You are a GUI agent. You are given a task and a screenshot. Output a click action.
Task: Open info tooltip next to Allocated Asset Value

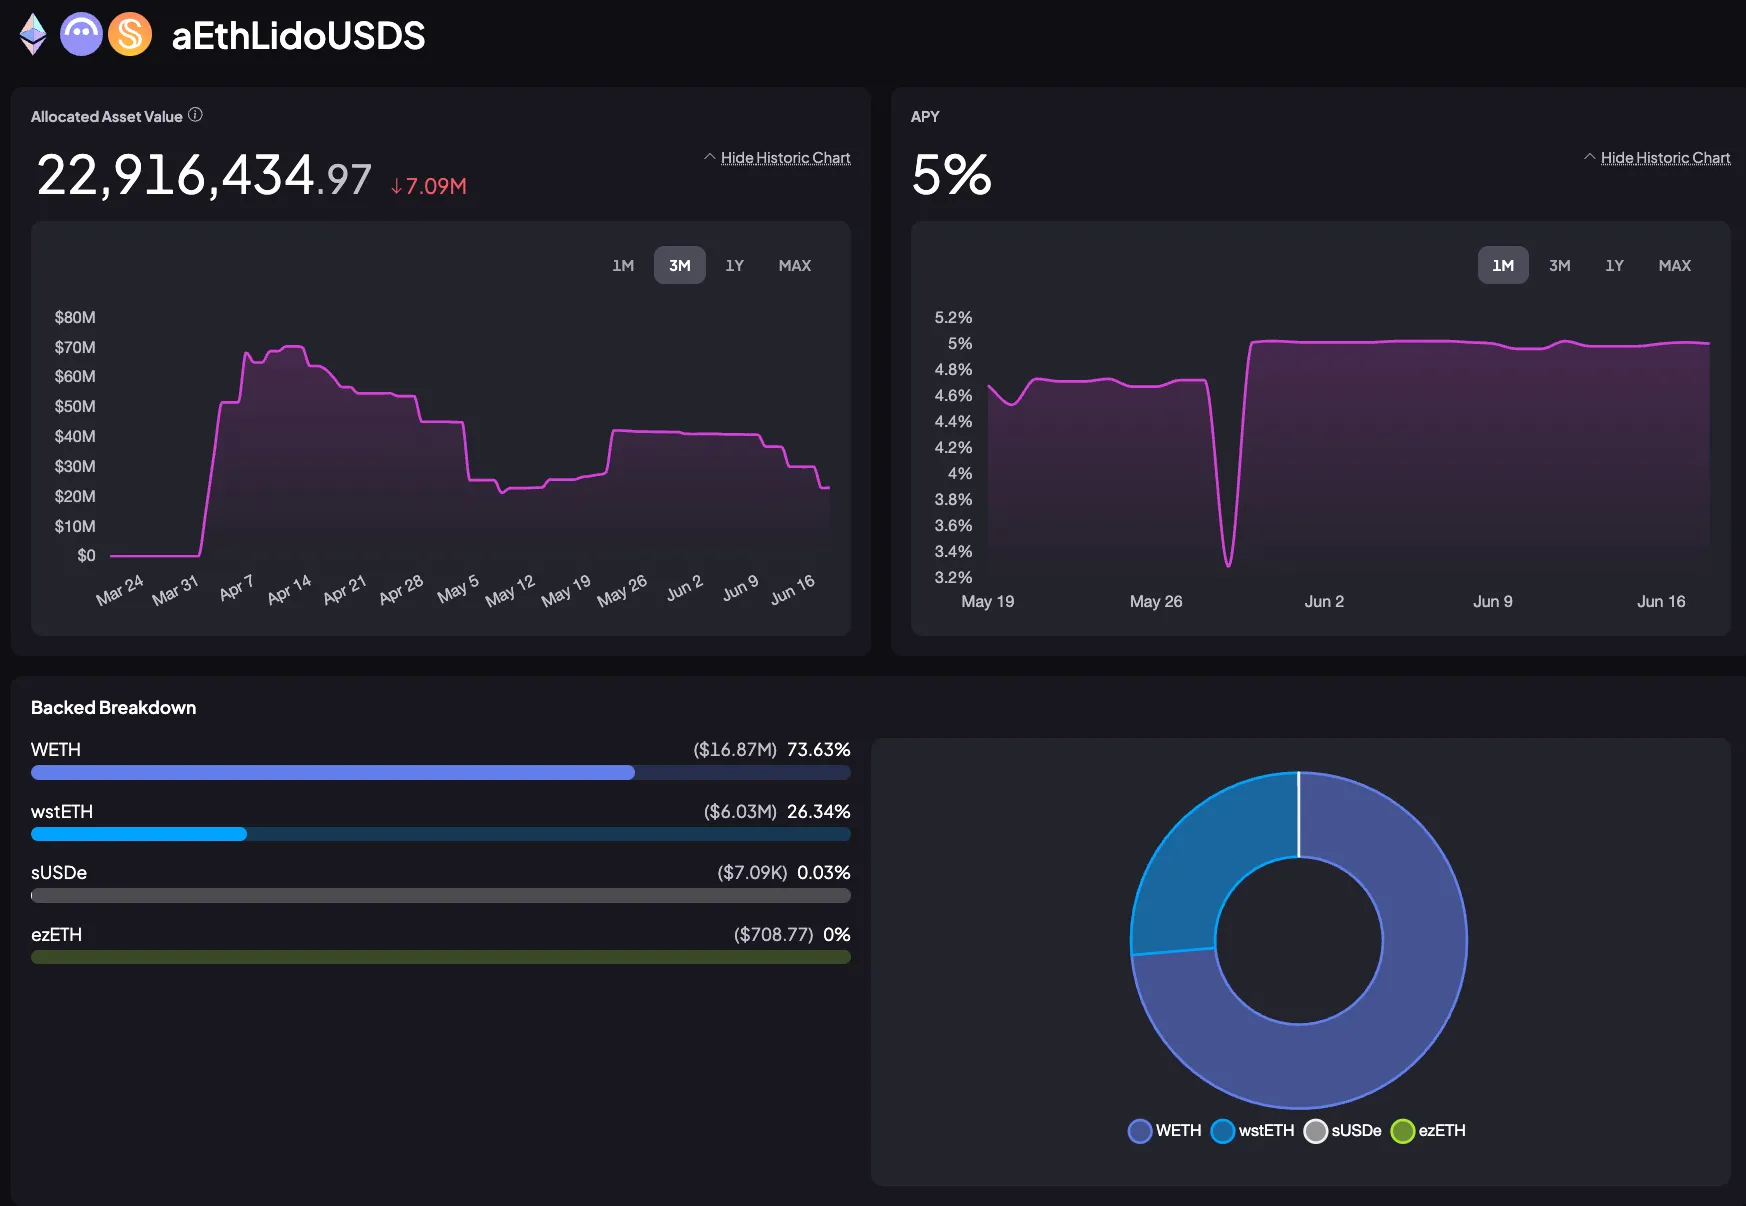coord(196,115)
